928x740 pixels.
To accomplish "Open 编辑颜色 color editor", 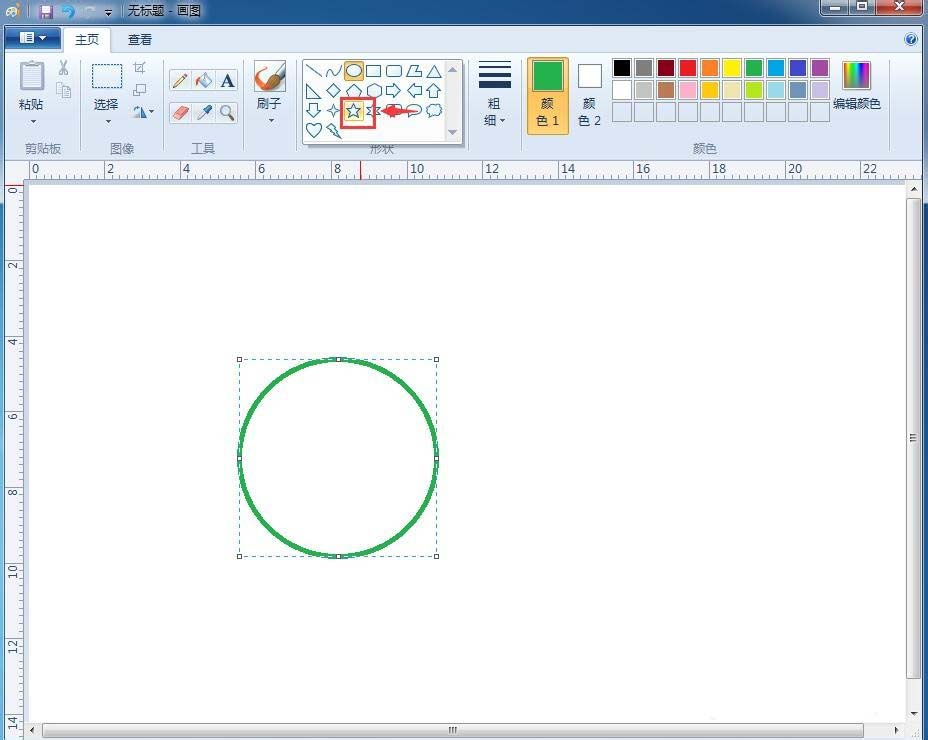I will click(856, 86).
